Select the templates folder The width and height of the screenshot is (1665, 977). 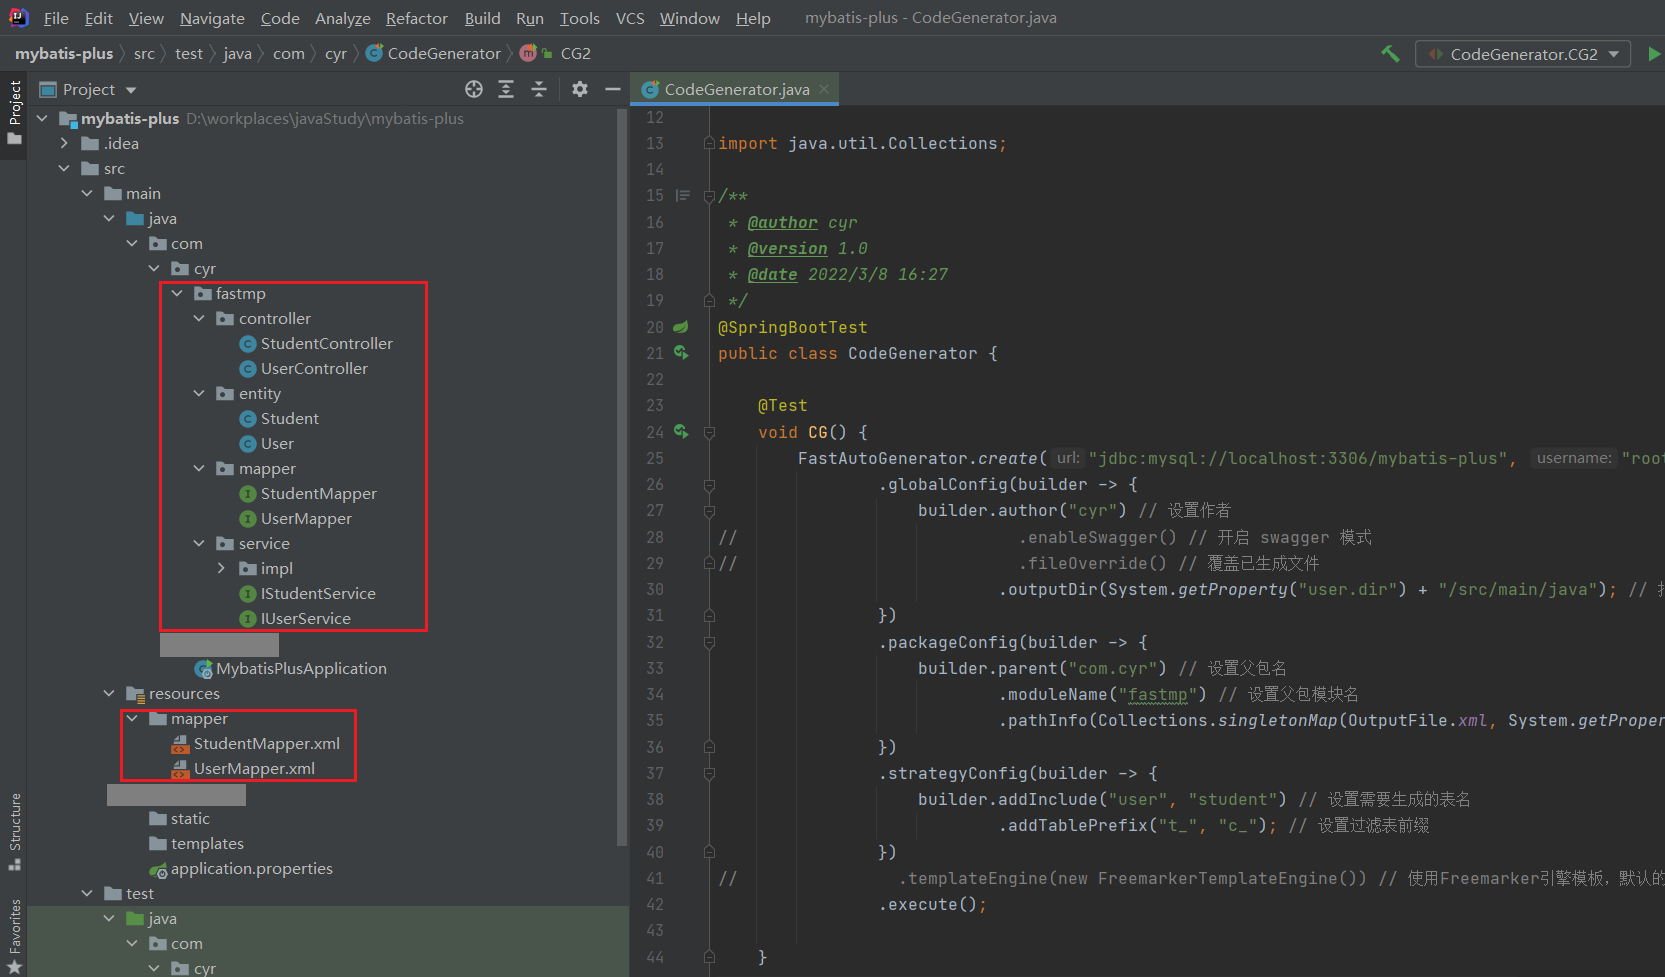pos(207,843)
